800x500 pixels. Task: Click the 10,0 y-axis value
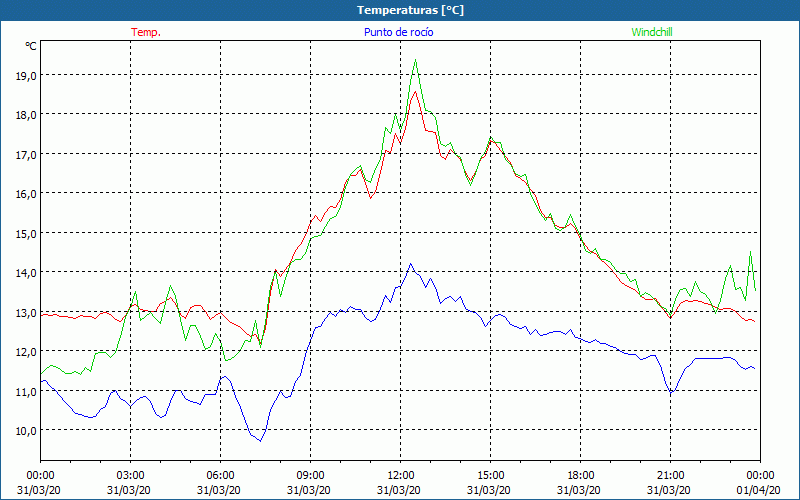click(x=26, y=431)
